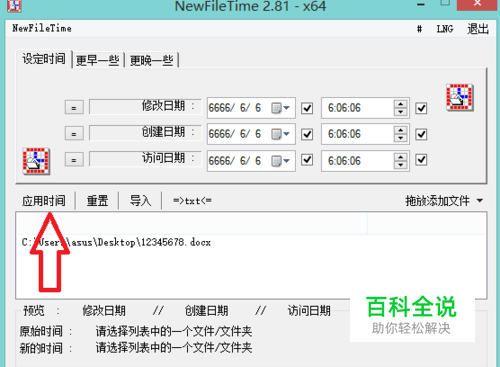Decrease the 修改日期 time with spinner down
This screenshot has height=367, width=500.
click(x=401, y=112)
